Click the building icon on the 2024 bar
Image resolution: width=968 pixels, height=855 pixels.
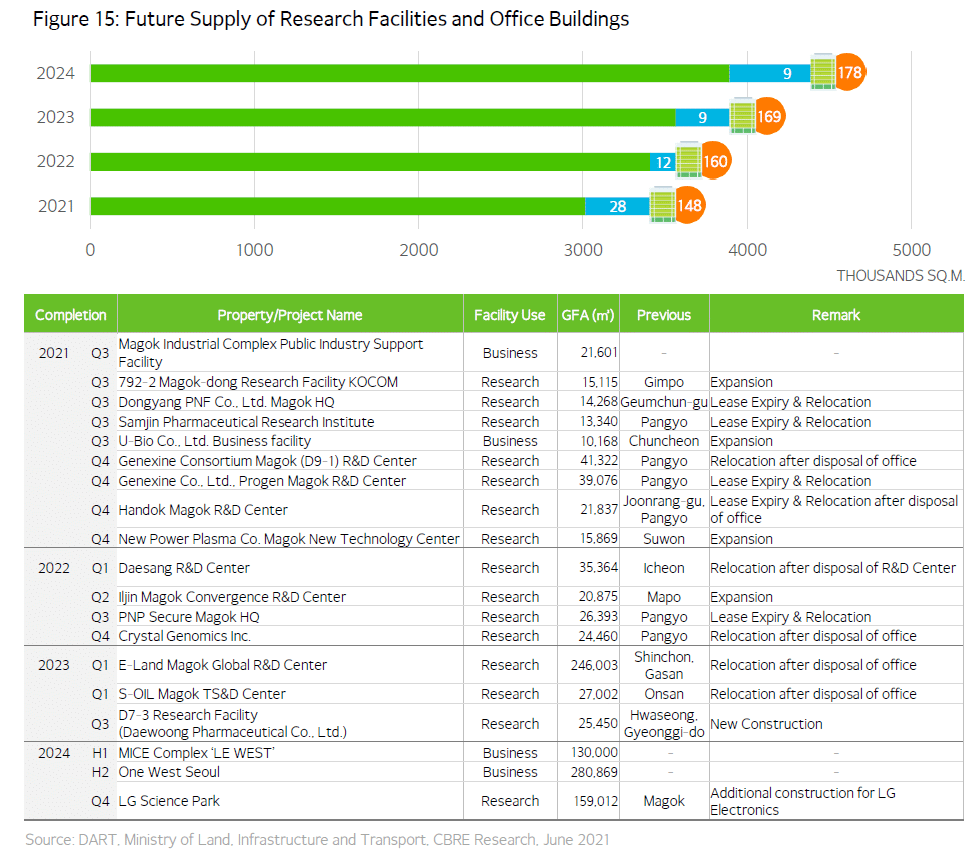(x=822, y=72)
